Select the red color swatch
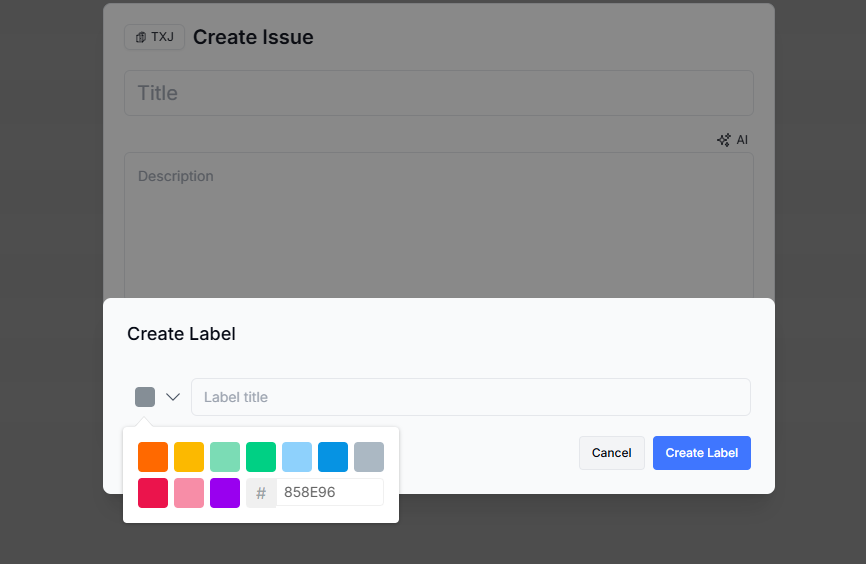Viewport: 866px width, 564px height. pos(153,493)
